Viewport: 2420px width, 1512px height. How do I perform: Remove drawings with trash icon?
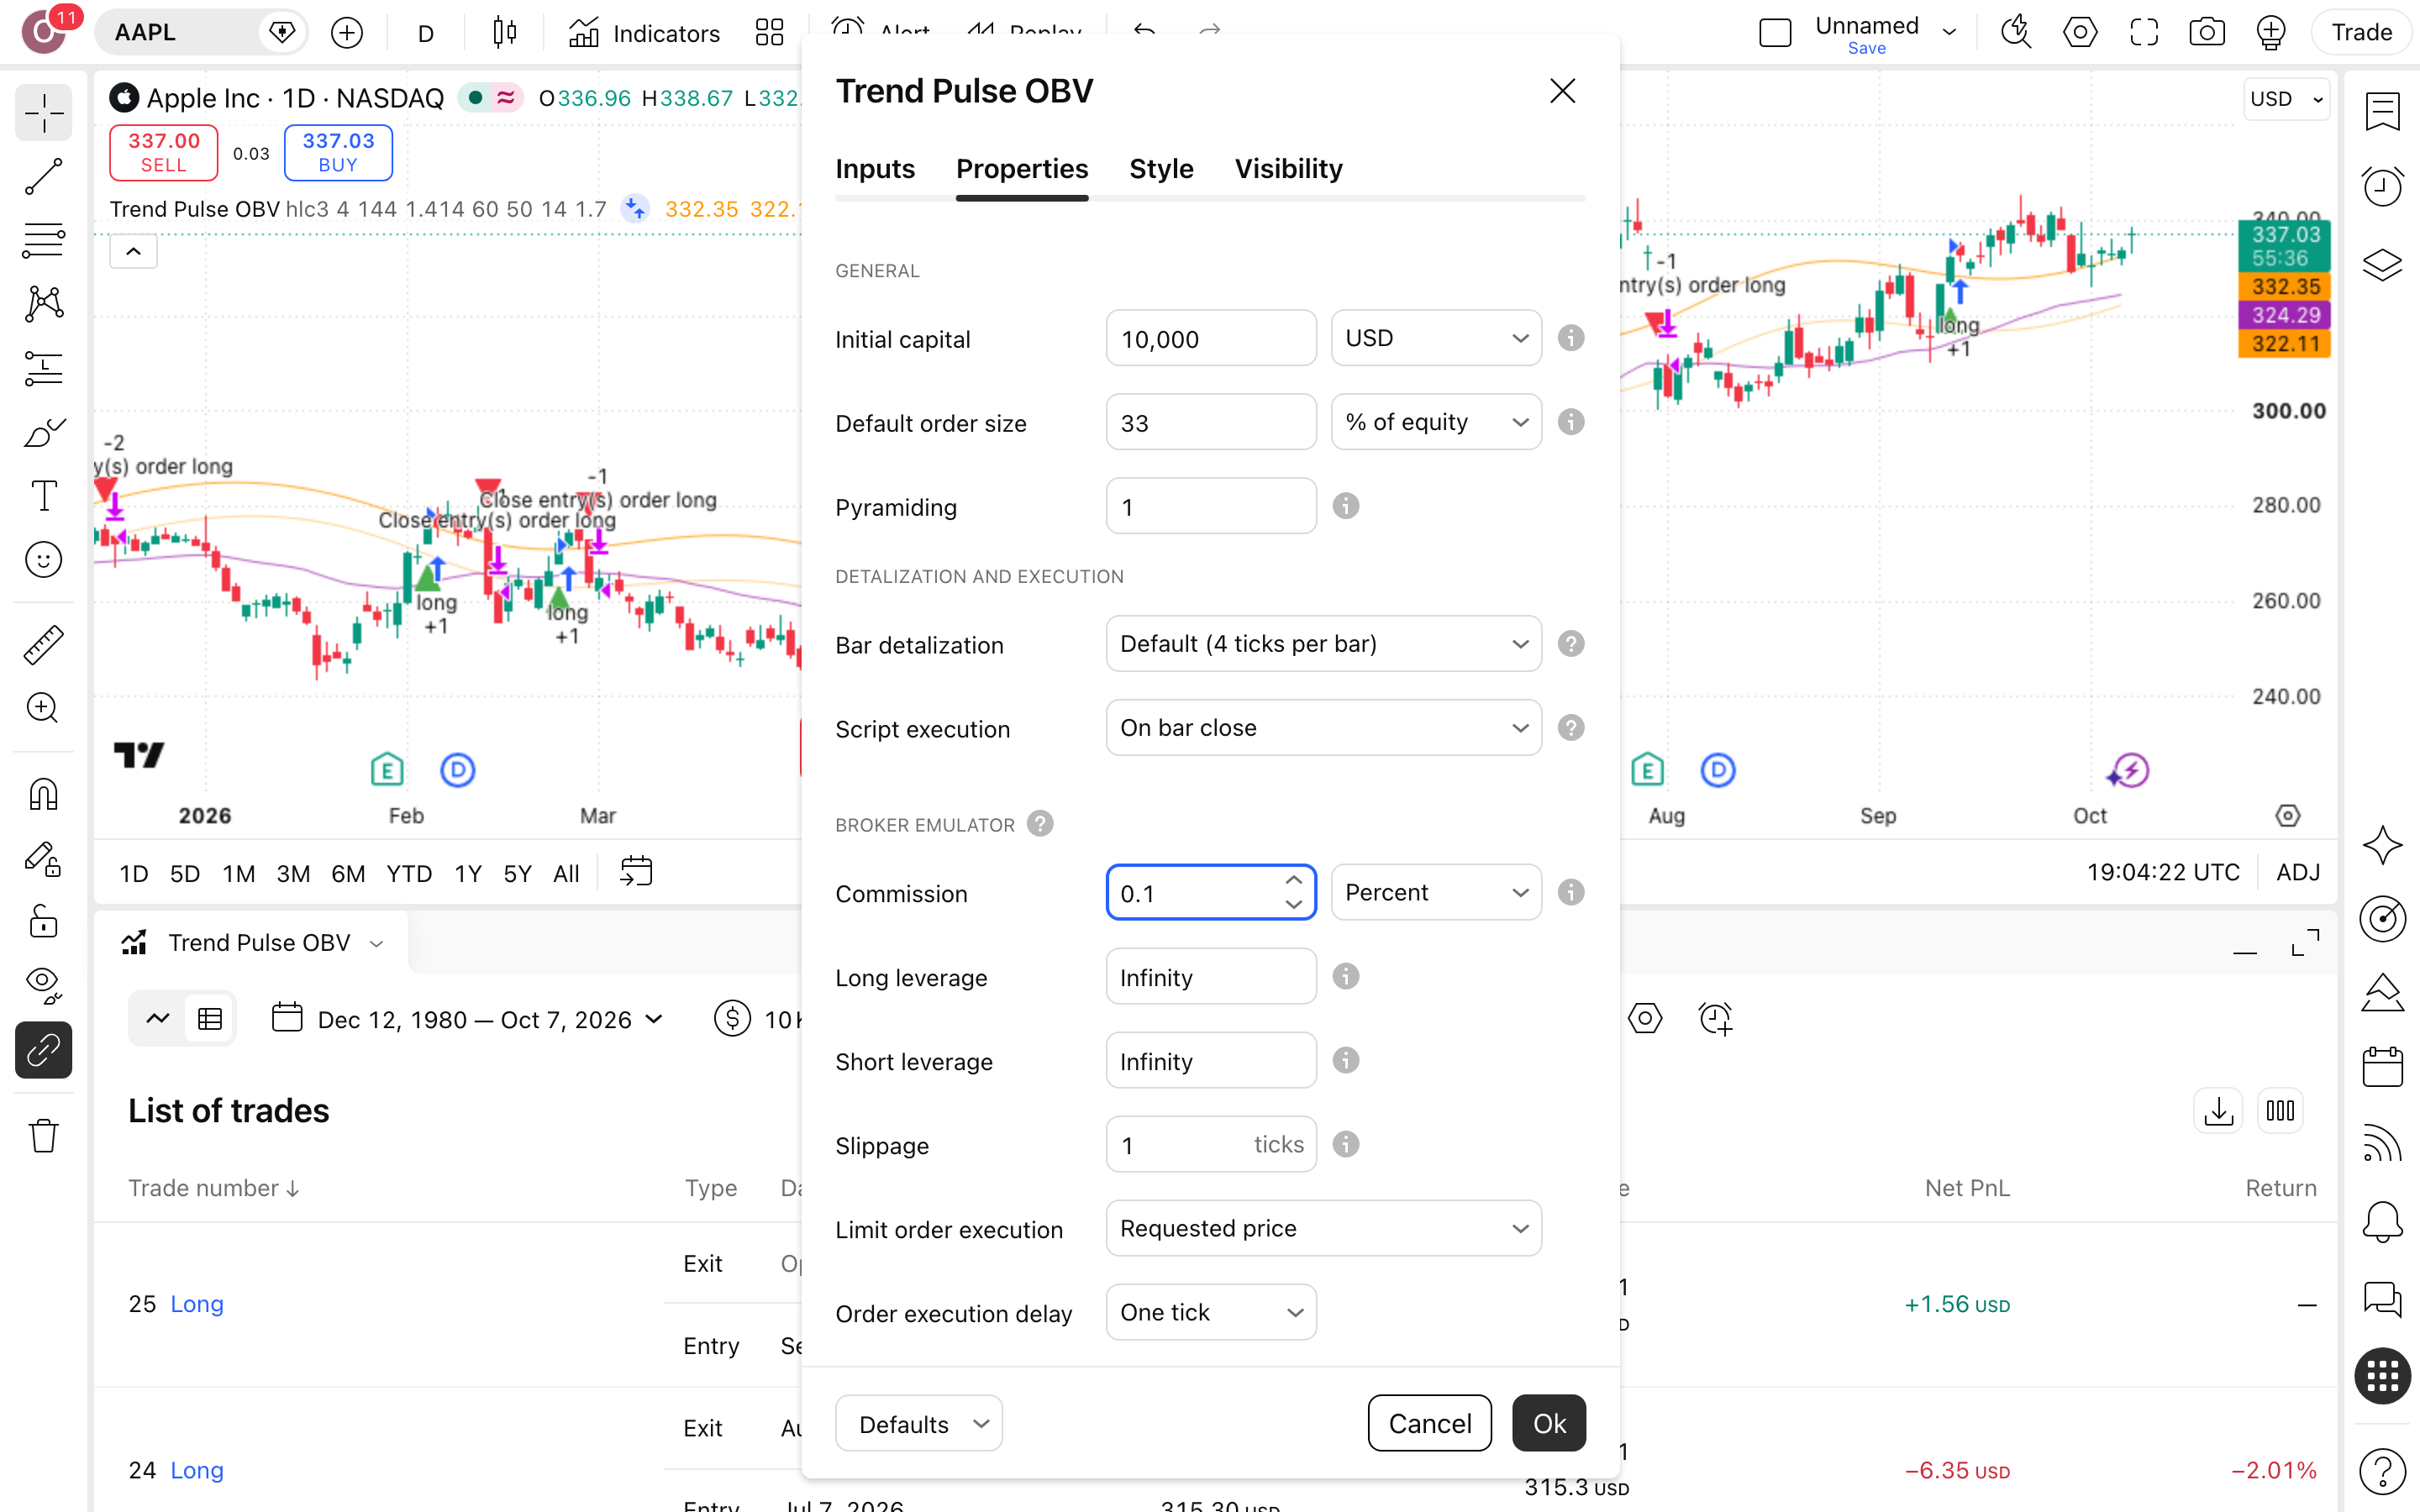[x=43, y=1135]
